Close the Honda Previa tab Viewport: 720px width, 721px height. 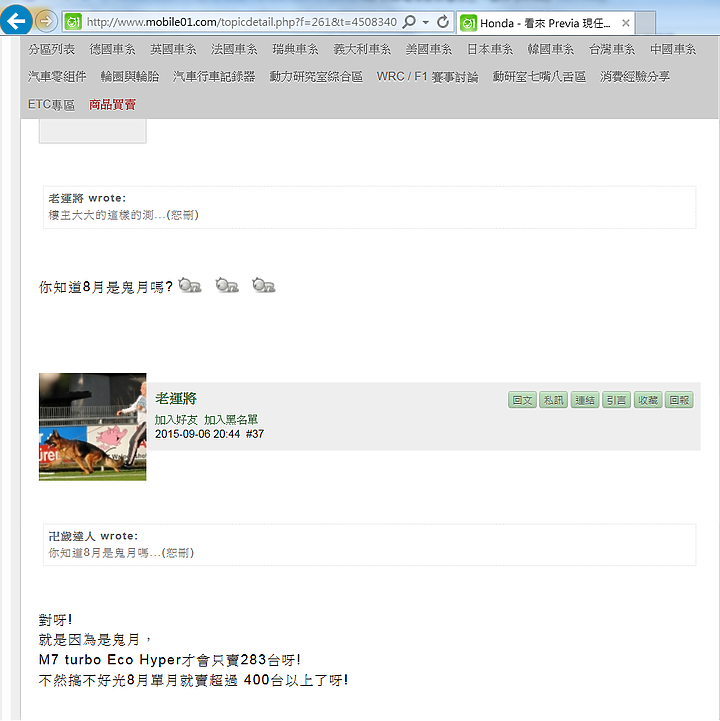(625, 23)
